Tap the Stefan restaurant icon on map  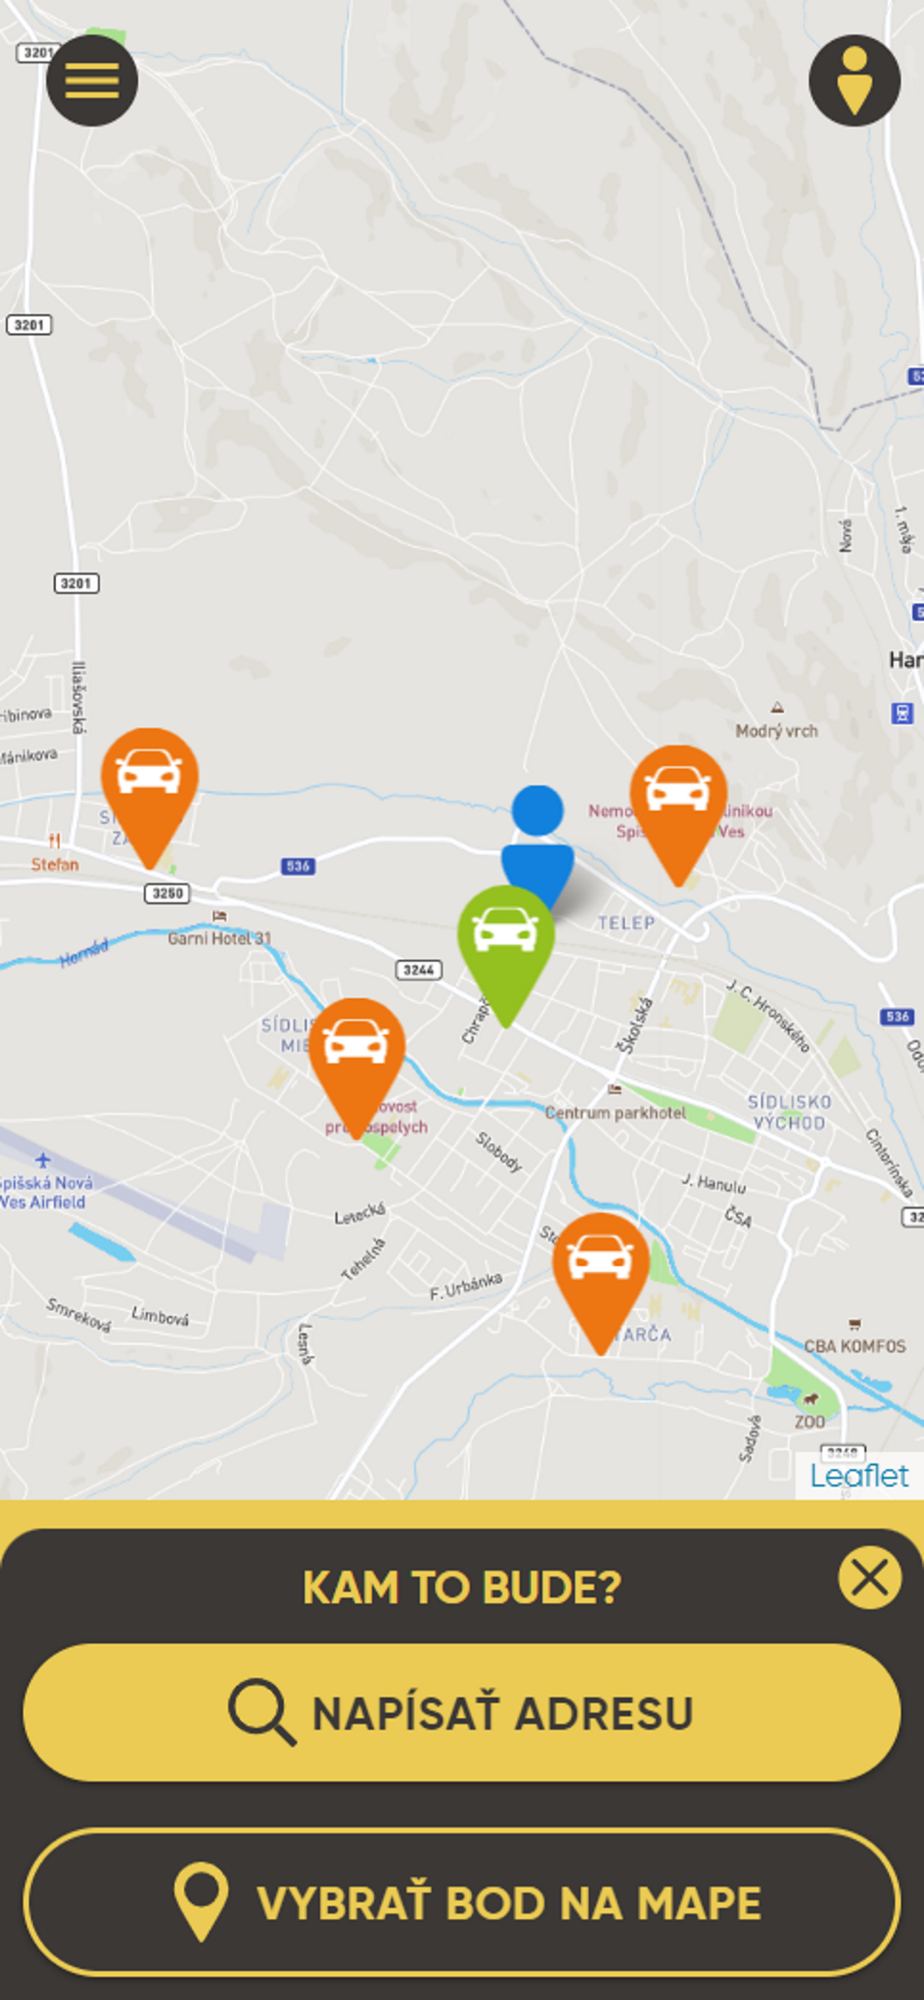click(55, 840)
